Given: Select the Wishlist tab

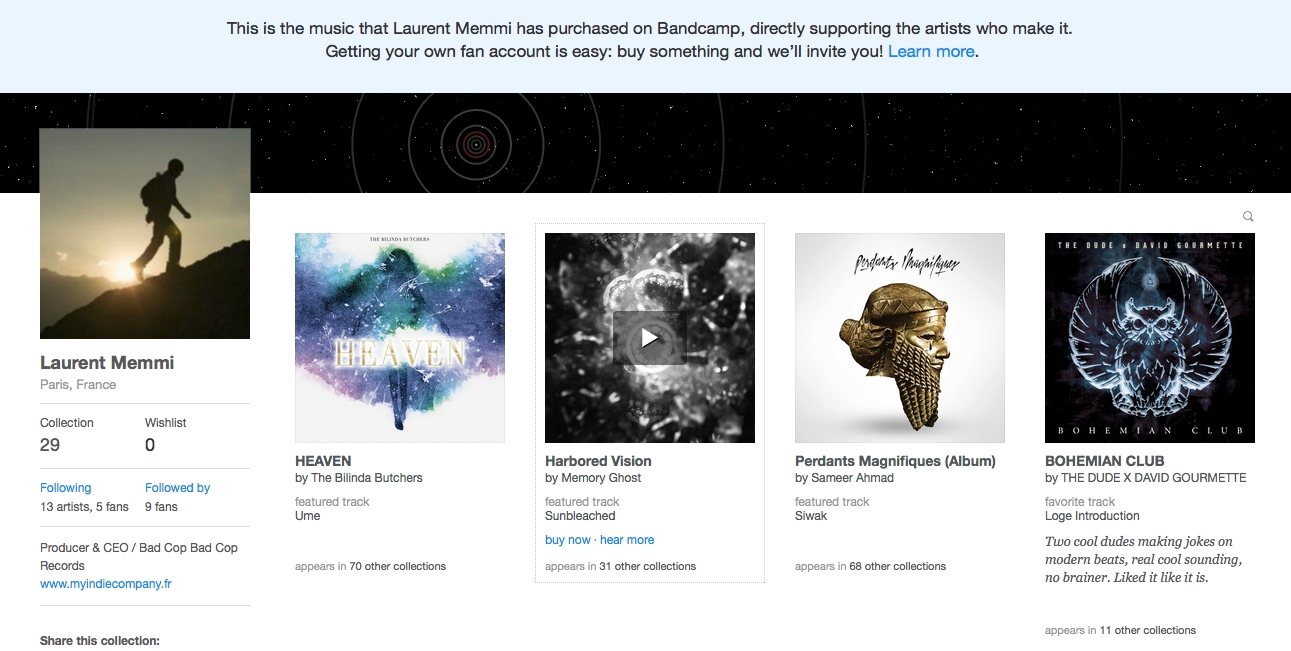Looking at the screenshot, I should pos(166,434).
